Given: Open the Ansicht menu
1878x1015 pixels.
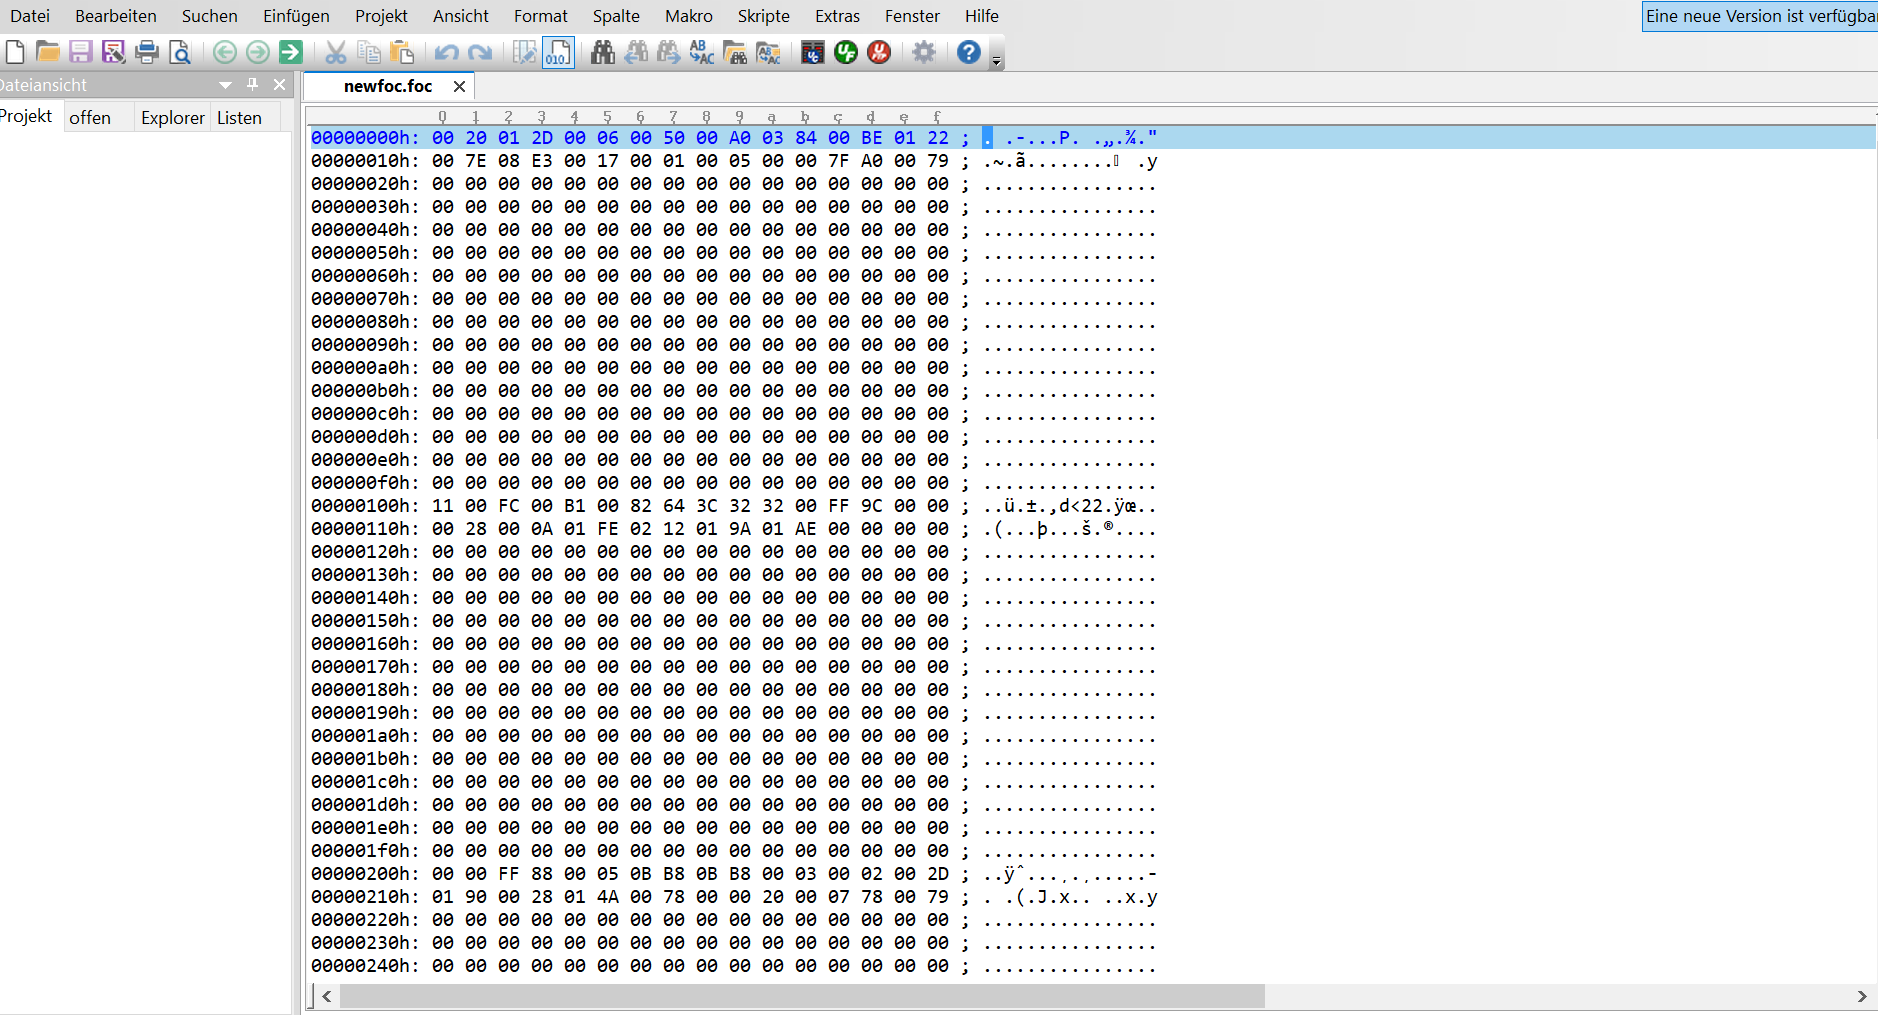Looking at the screenshot, I should coord(460,16).
